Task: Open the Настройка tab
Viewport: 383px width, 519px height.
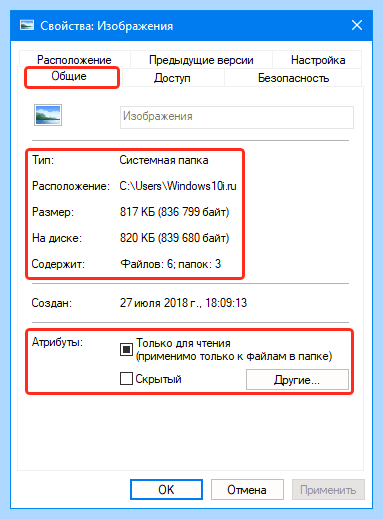Action: 317,60
